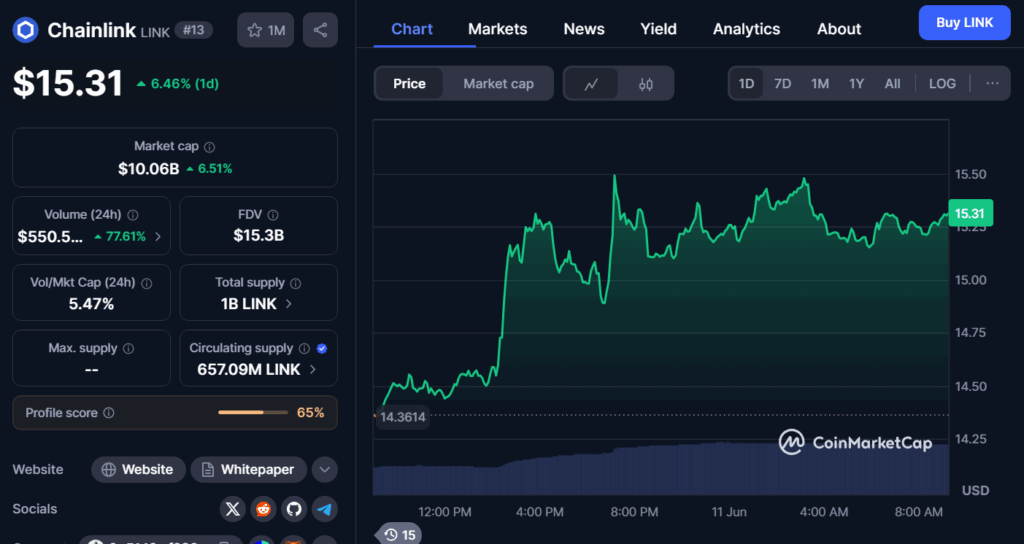
Task: Open Chainlink GitHub repository
Action: pos(294,509)
